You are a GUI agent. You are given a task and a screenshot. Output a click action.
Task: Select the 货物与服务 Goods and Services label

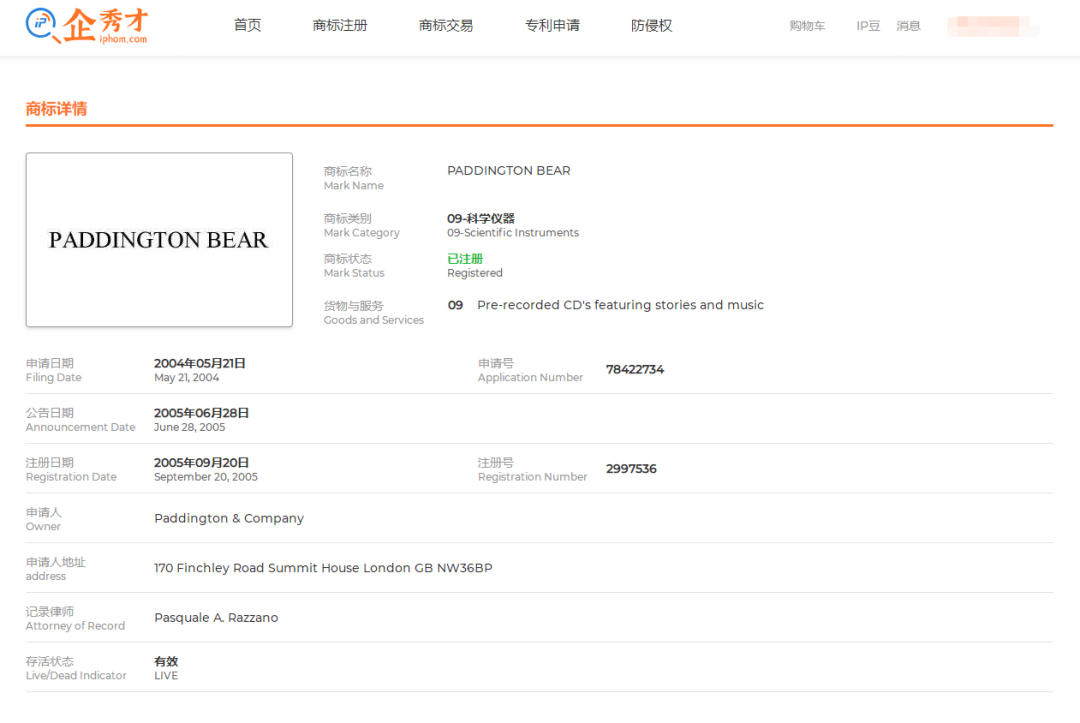click(x=373, y=313)
